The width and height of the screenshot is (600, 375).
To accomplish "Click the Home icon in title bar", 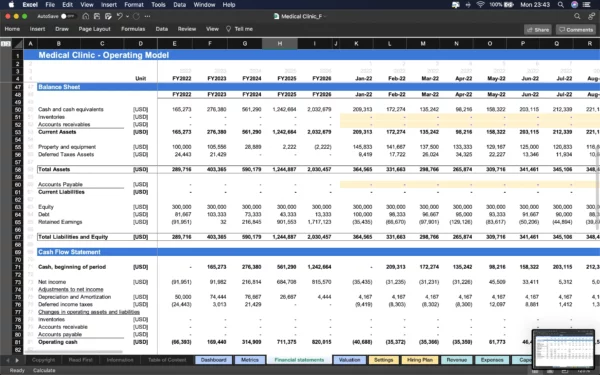I will click(x=86, y=16).
